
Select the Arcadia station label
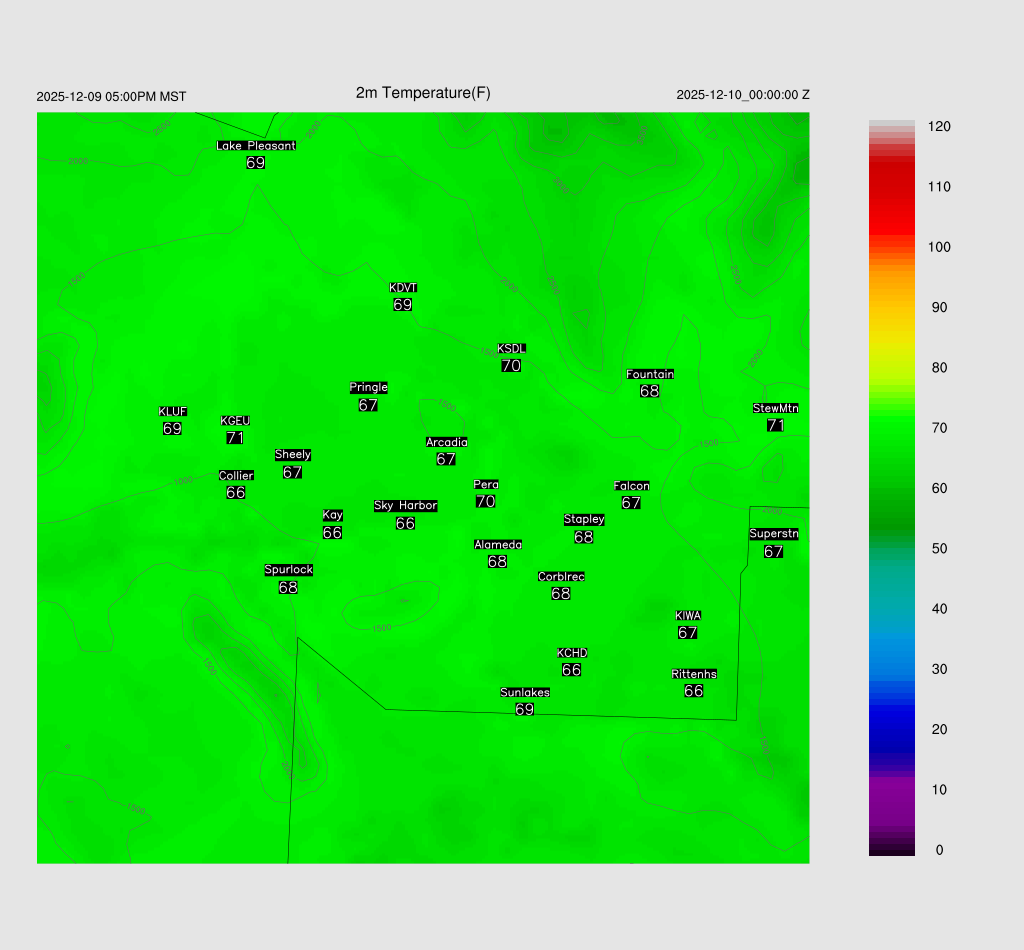point(446,442)
